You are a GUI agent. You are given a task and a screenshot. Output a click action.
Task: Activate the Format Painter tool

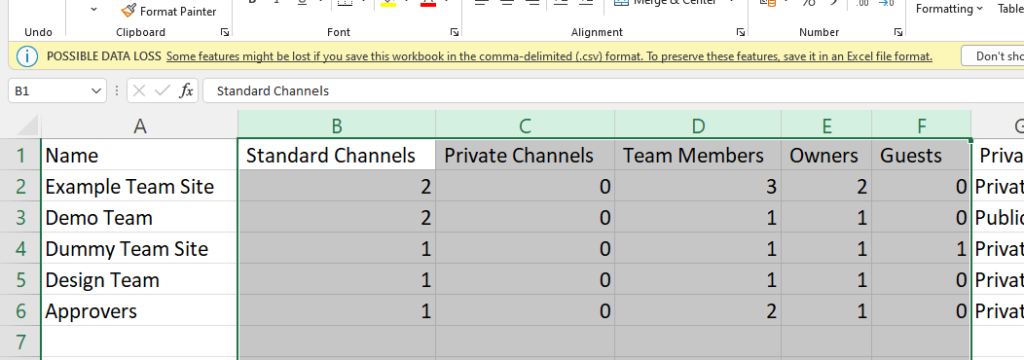pos(168,10)
